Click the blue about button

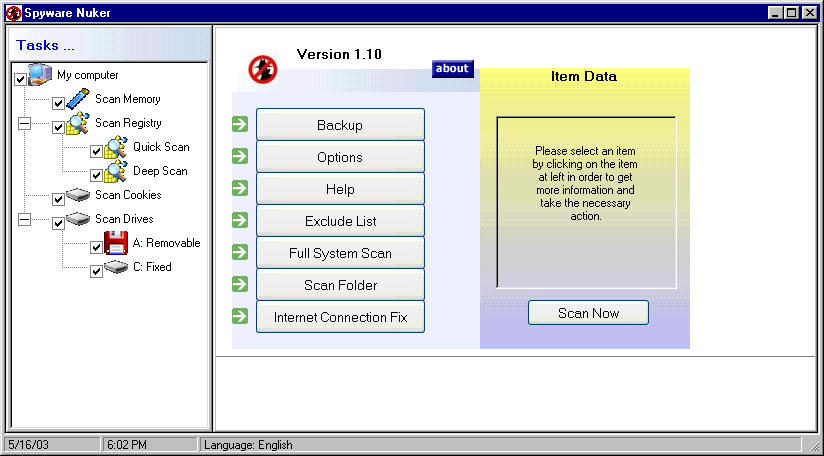pos(452,68)
